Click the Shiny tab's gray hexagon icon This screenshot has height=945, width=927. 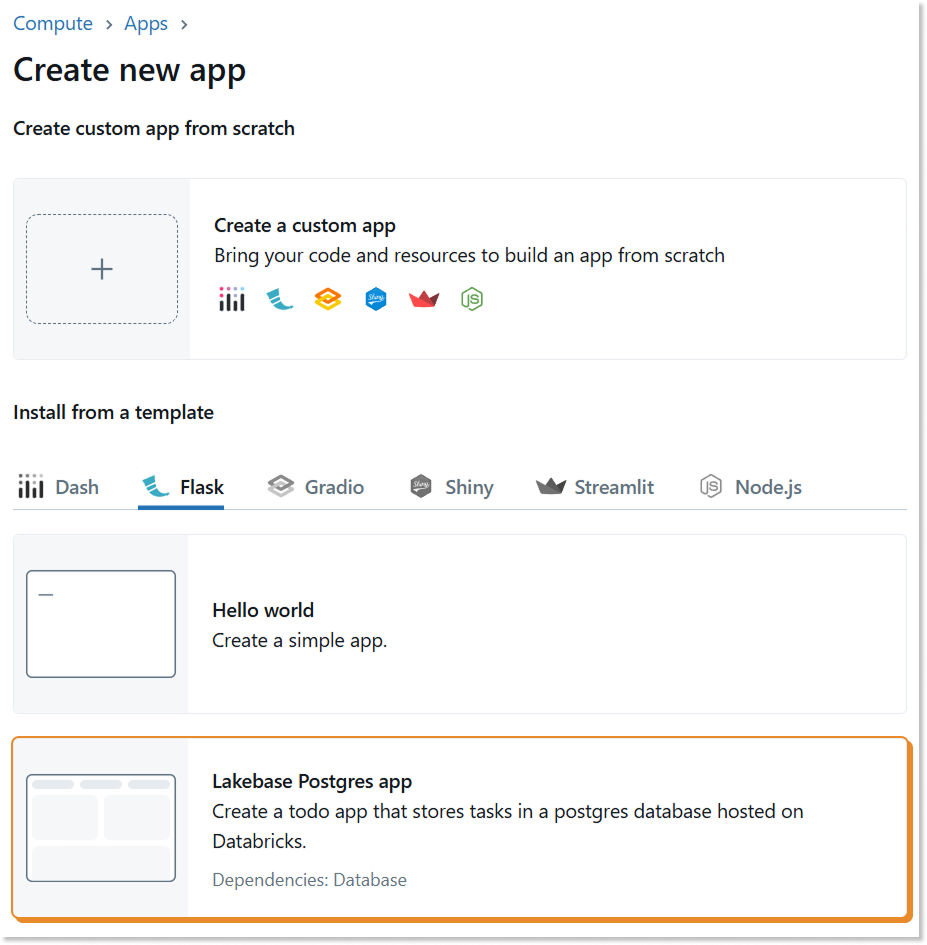click(421, 486)
